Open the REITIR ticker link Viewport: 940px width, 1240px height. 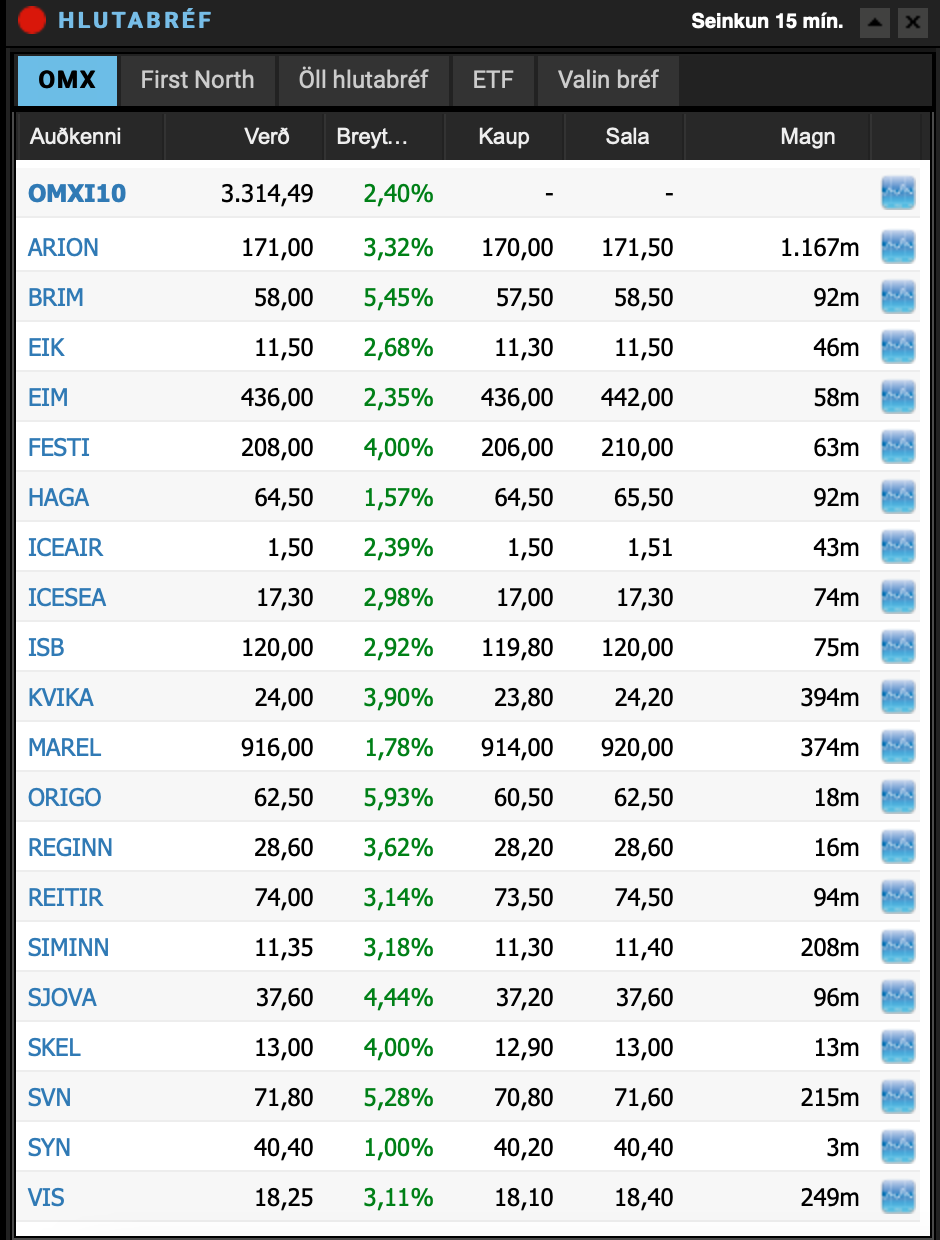click(x=65, y=897)
